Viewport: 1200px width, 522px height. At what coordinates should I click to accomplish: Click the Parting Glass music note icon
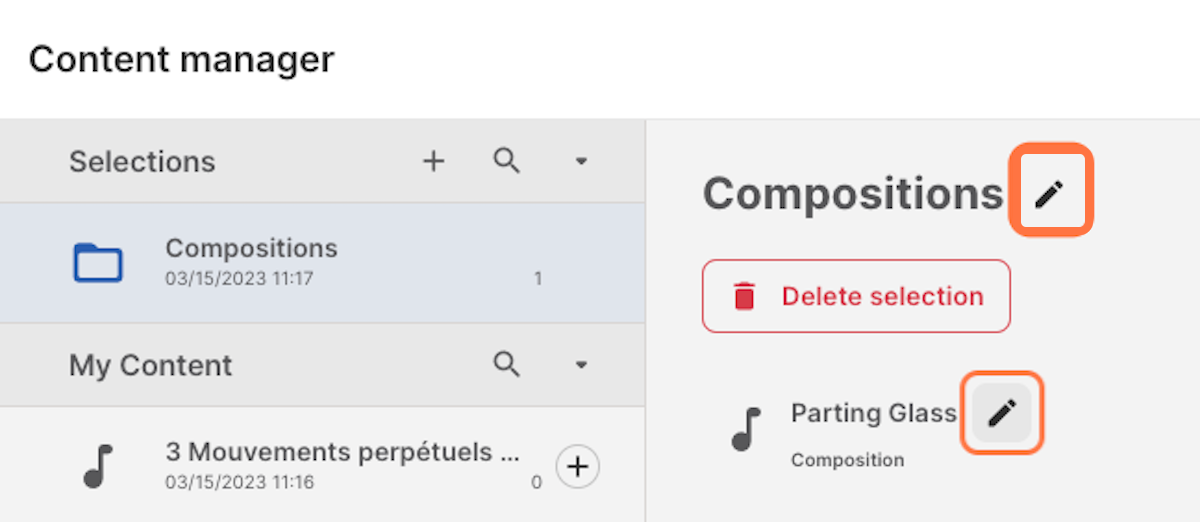[746, 430]
